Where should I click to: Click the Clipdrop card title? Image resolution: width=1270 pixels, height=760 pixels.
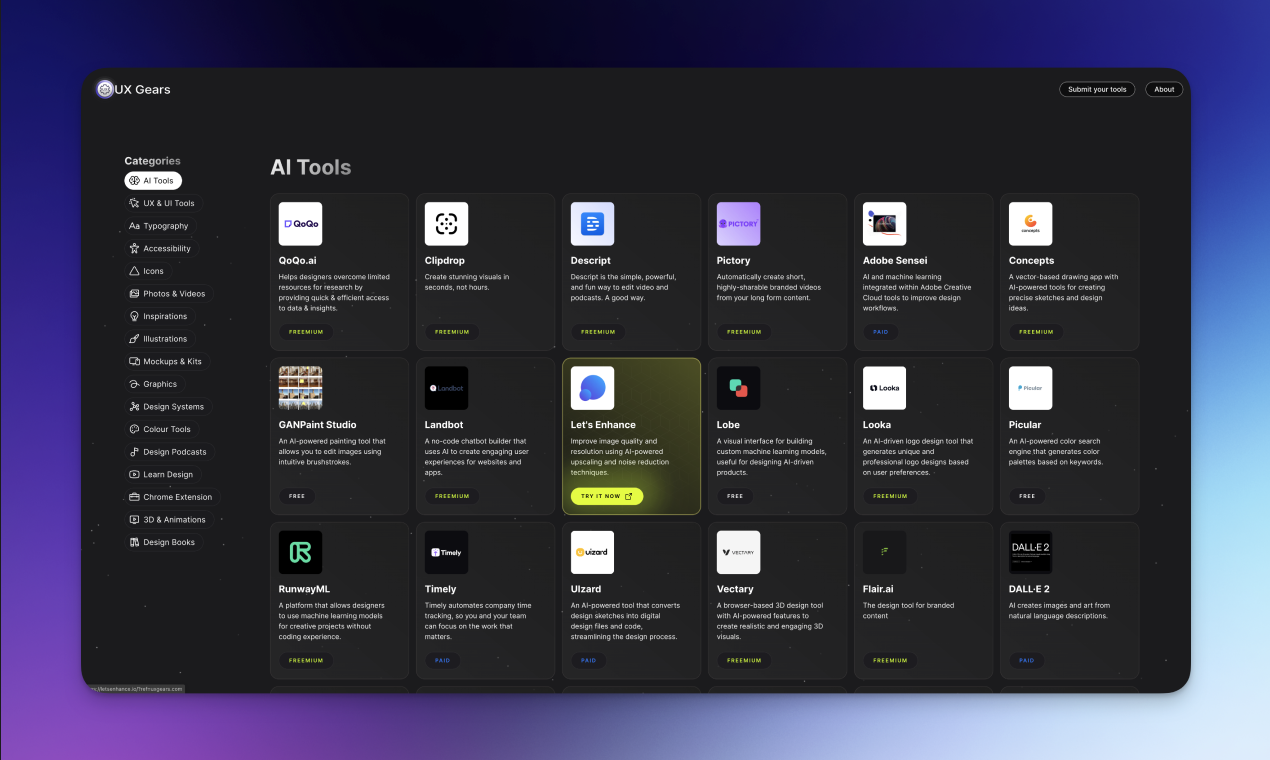pyautogui.click(x=445, y=260)
